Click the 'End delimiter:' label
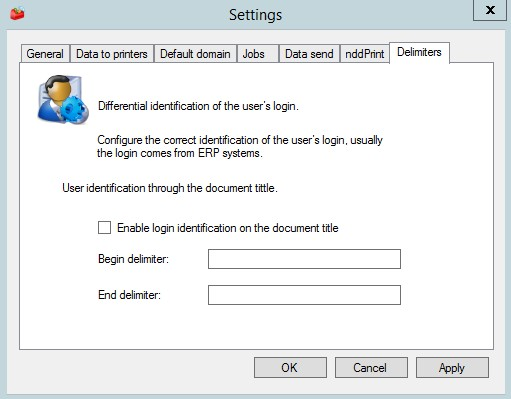 click(129, 295)
